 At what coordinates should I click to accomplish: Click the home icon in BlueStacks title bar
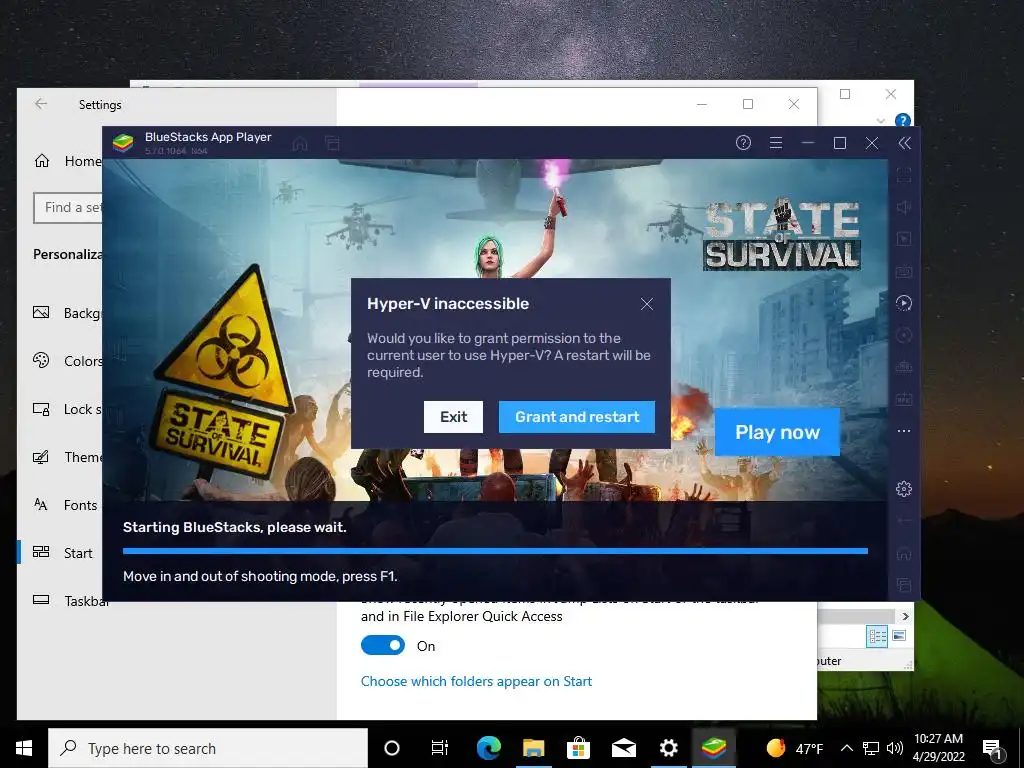(x=300, y=143)
